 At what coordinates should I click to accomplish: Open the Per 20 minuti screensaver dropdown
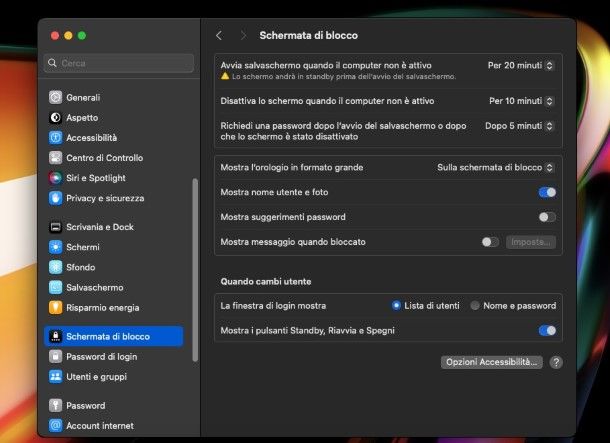(x=521, y=65)
